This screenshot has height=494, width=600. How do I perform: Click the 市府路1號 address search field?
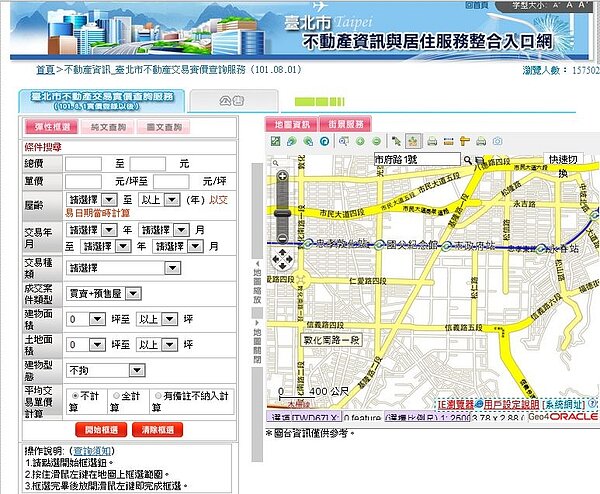(415, 160)
